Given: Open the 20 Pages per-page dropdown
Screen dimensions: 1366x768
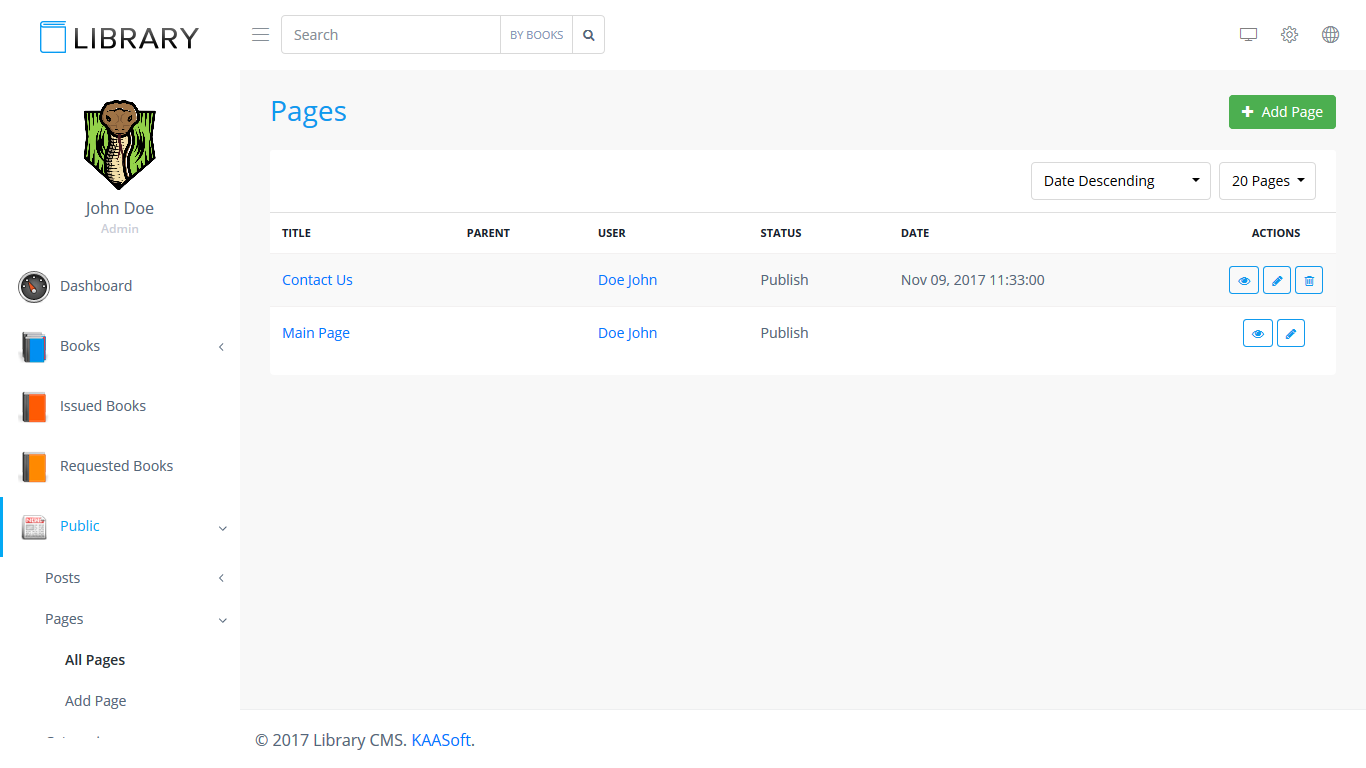Looking at the screenshot, I should click(1267, 181).
